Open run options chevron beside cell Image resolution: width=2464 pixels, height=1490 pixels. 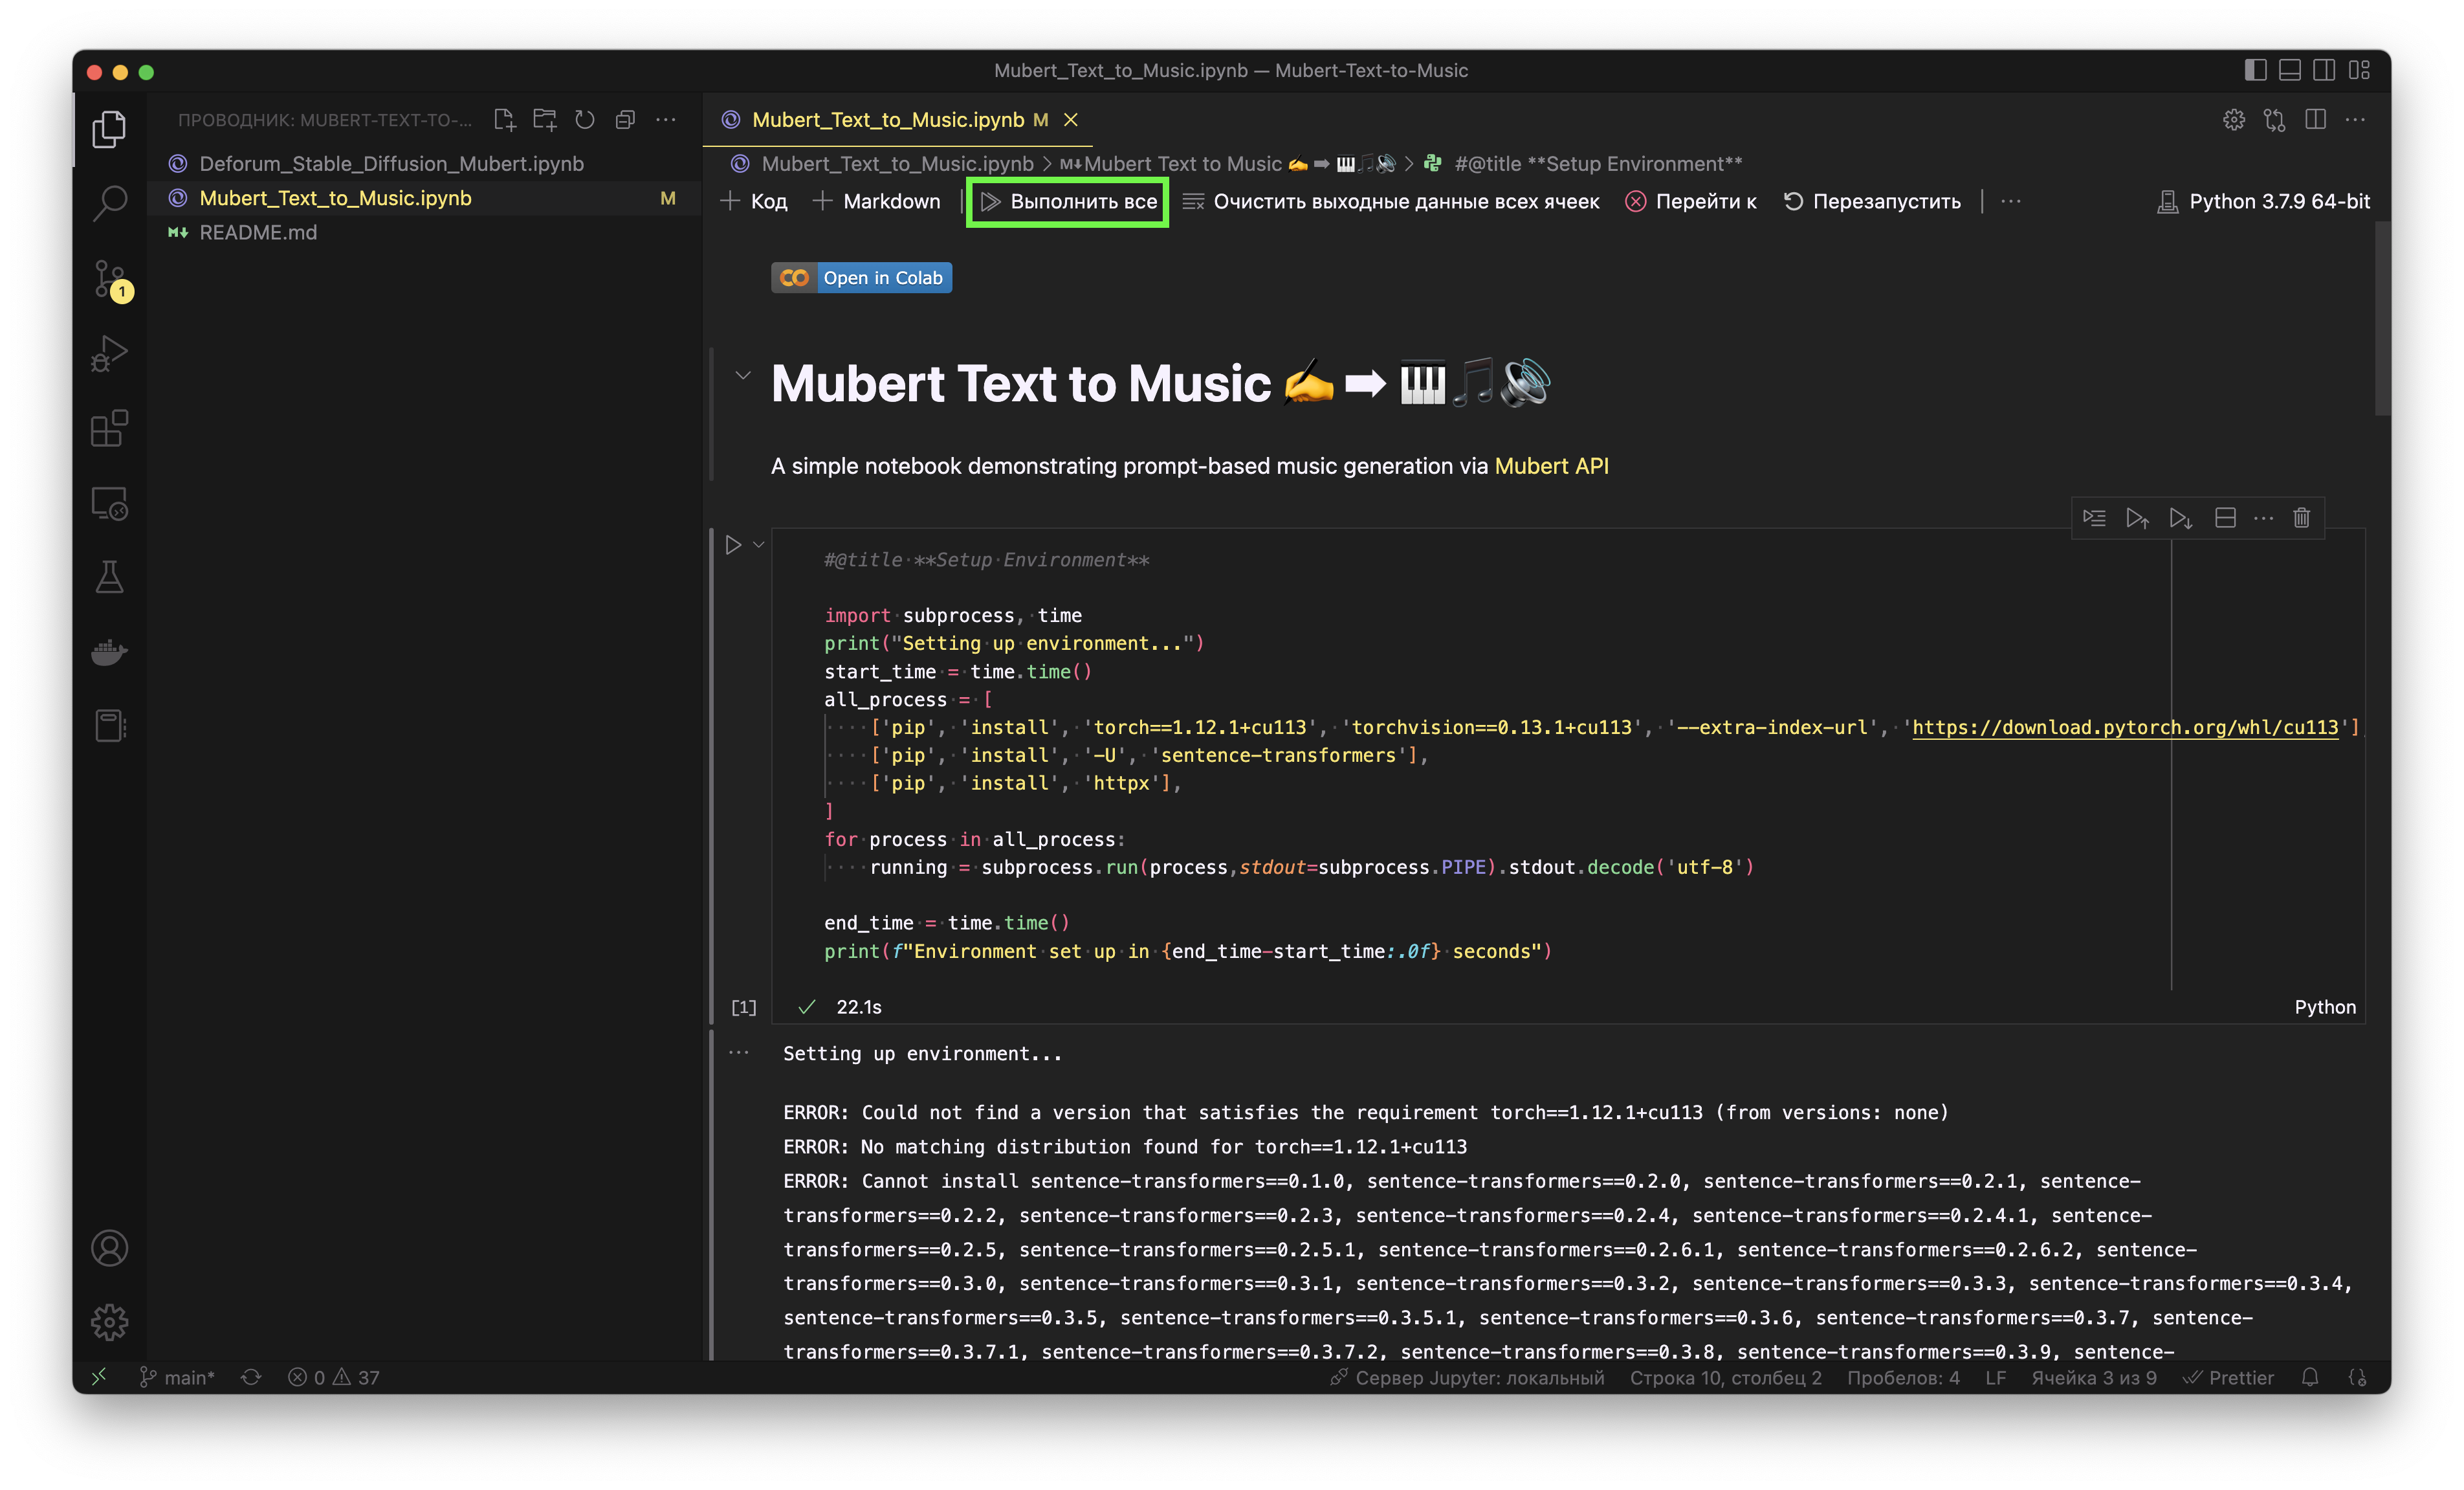[759, 545]
